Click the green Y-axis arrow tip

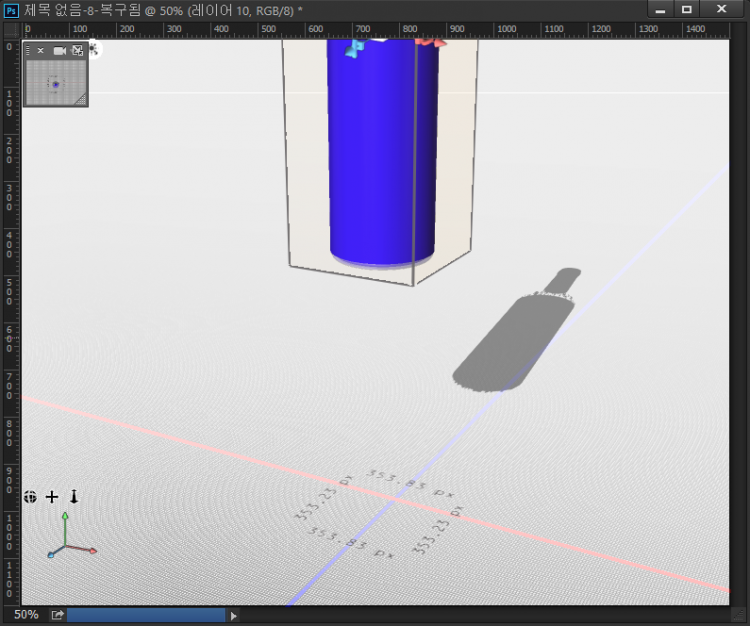[x=64, y=516]
